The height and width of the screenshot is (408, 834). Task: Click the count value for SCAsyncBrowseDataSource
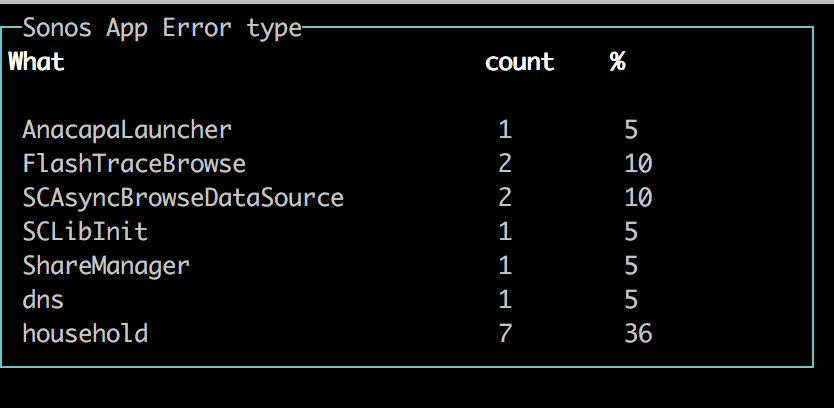point(505,198)
